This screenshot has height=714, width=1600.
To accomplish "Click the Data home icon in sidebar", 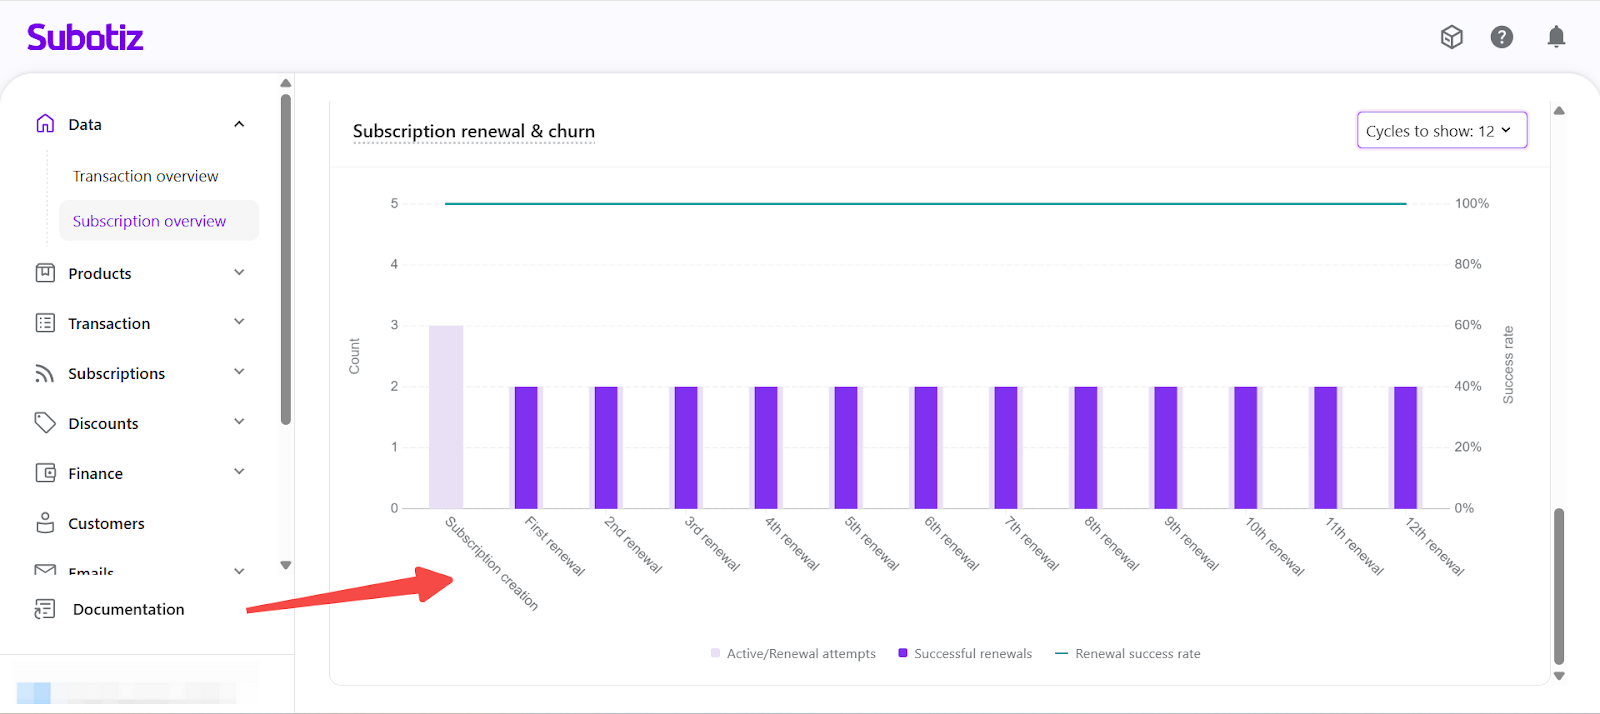I will (45, 124).
